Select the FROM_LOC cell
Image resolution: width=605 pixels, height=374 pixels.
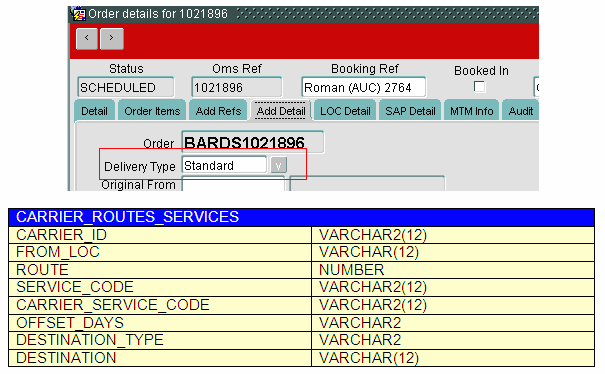click(x=160, y=252)
